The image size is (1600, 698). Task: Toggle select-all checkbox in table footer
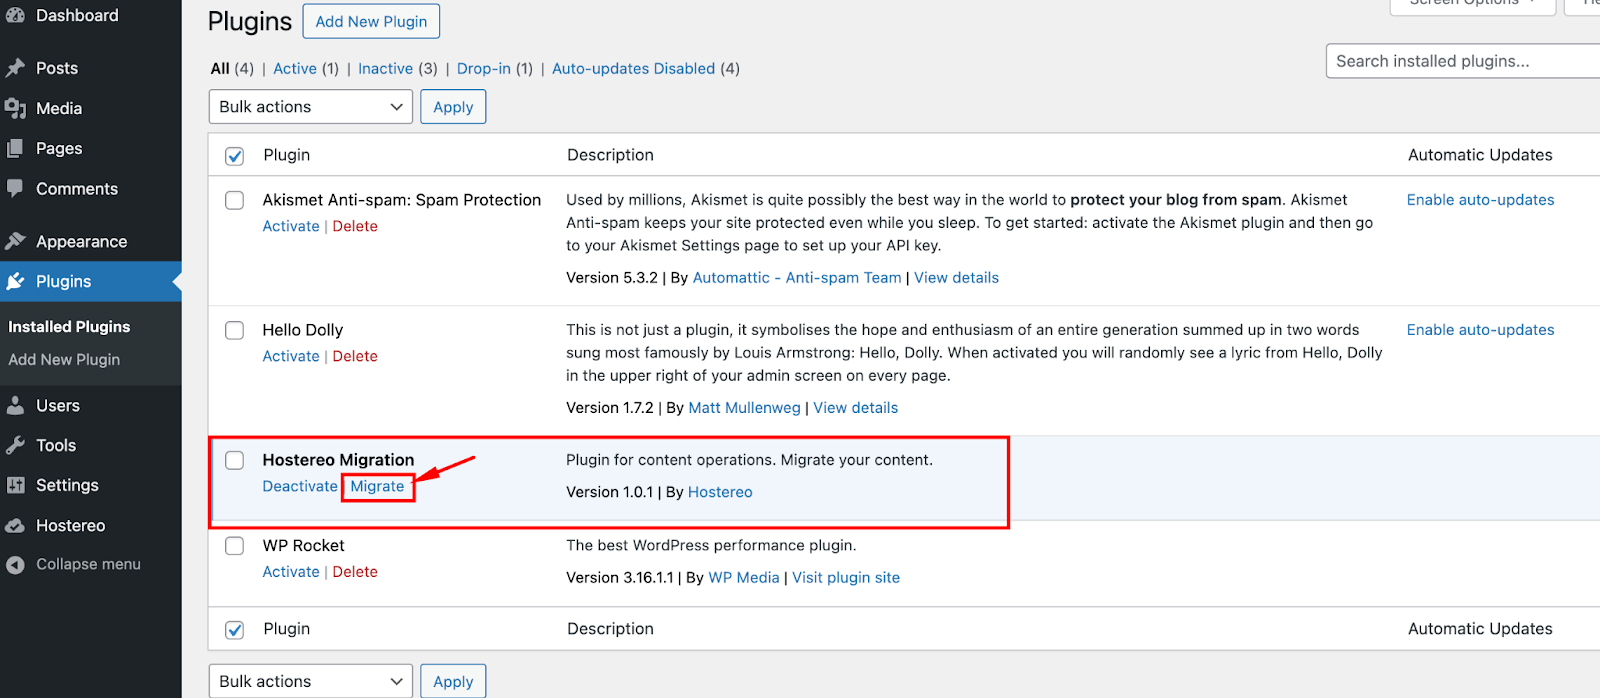click(x=234, y=630)
